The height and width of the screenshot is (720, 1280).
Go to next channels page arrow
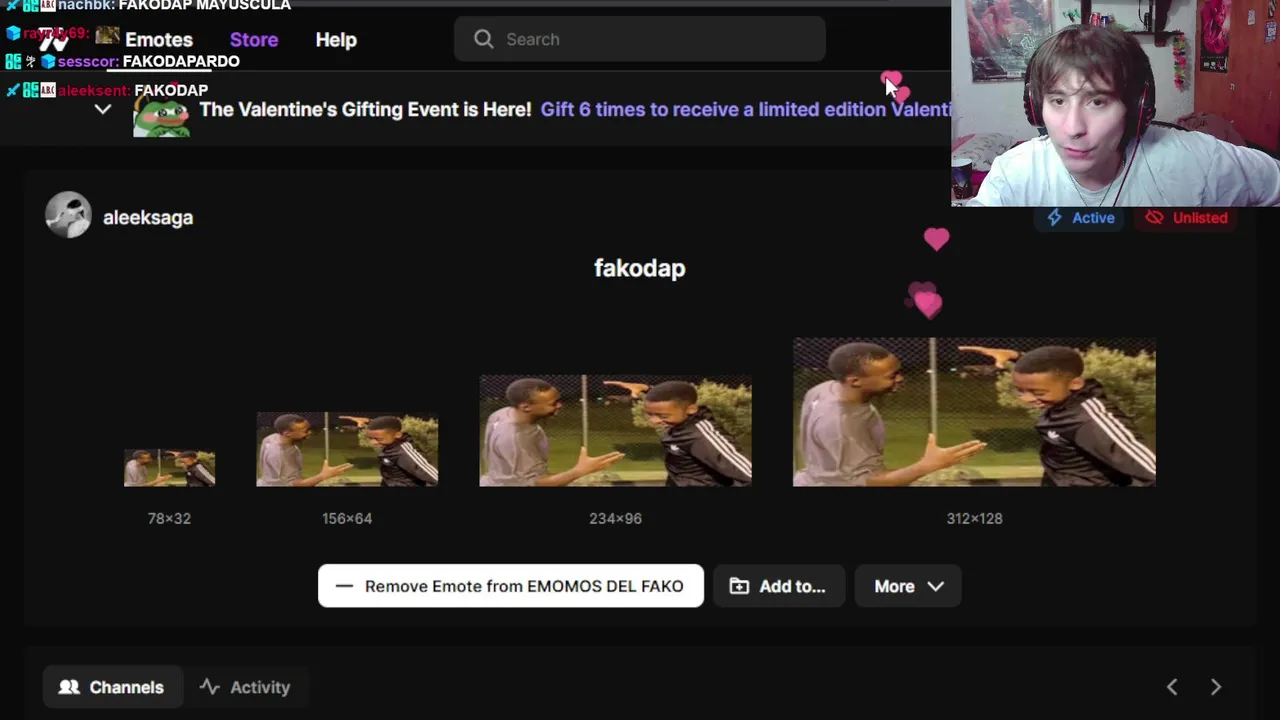coord(1216,687)
